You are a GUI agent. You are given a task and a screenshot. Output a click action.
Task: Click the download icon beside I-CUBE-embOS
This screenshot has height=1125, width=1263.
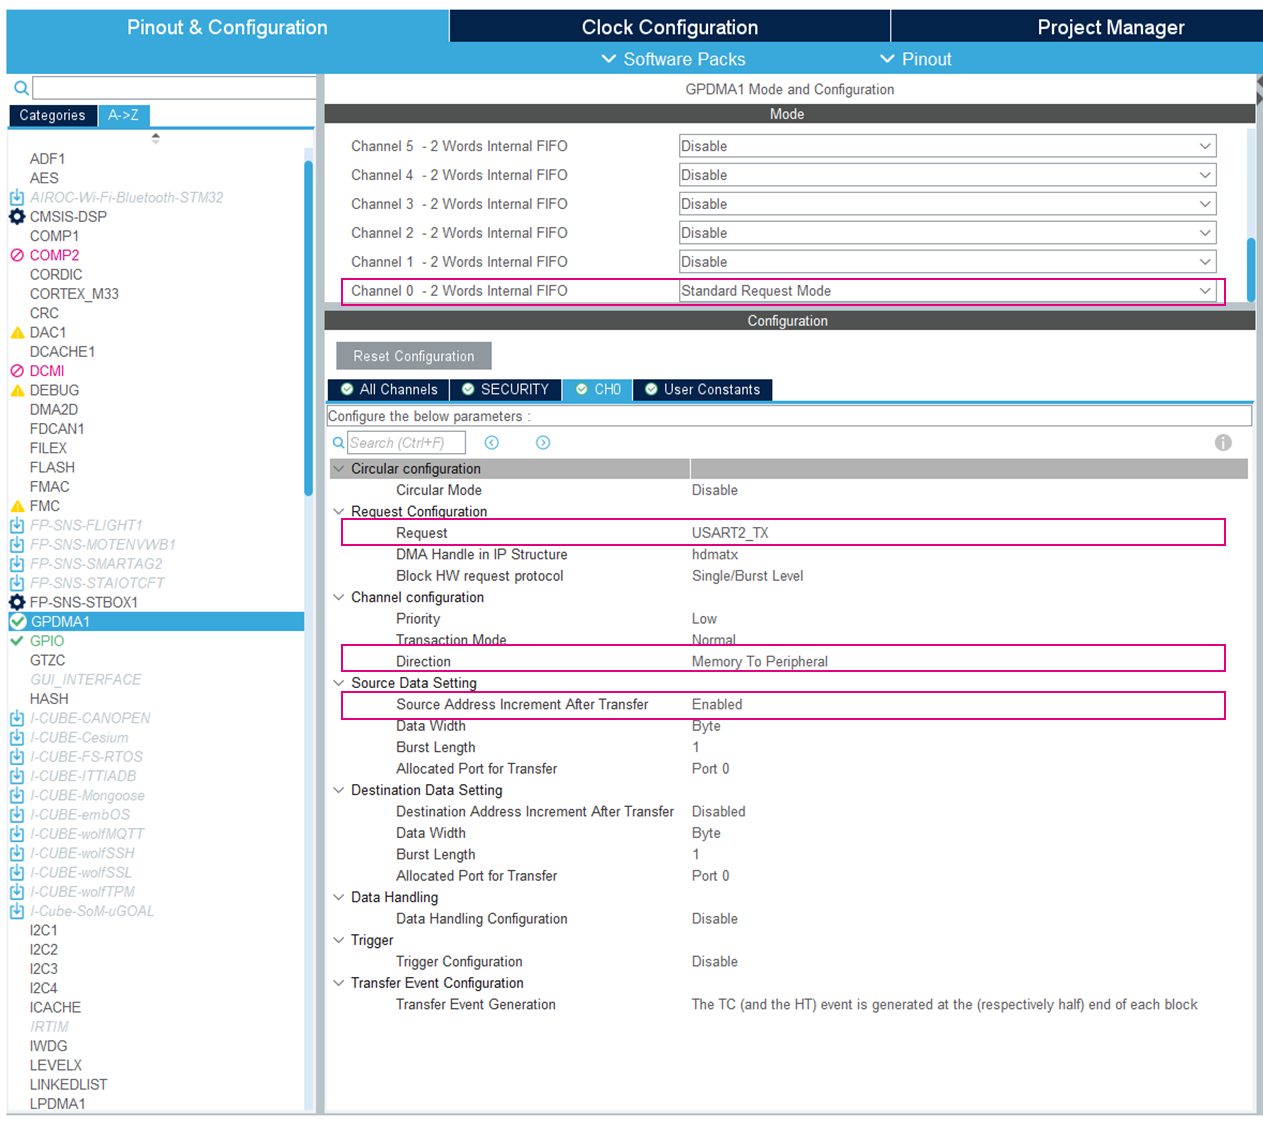[17, 814]
